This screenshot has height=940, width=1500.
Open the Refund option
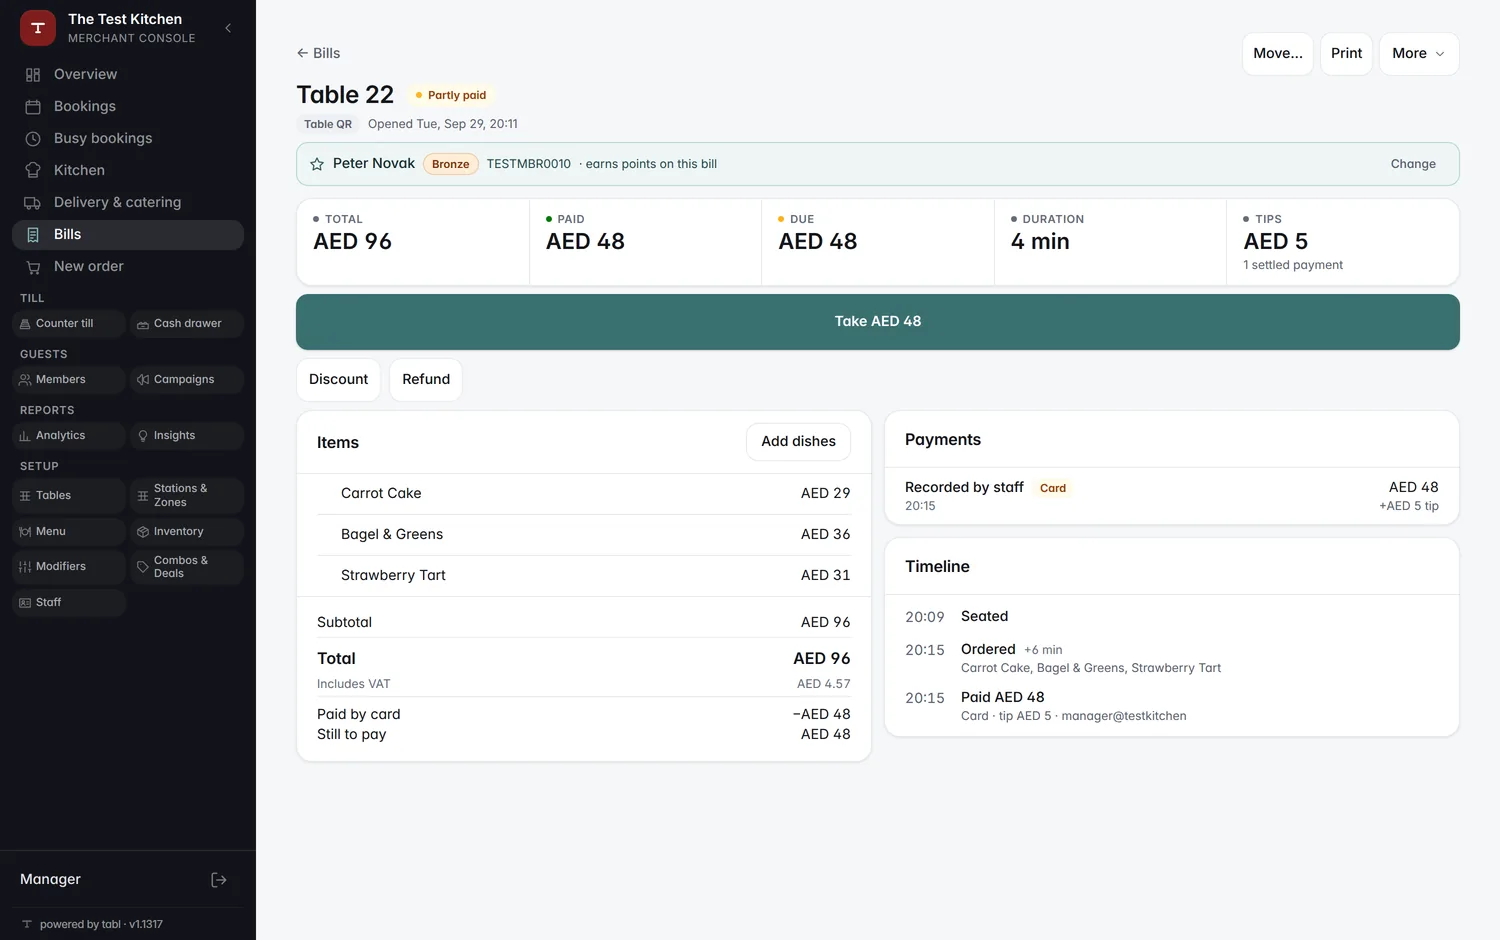pos(426,380)
